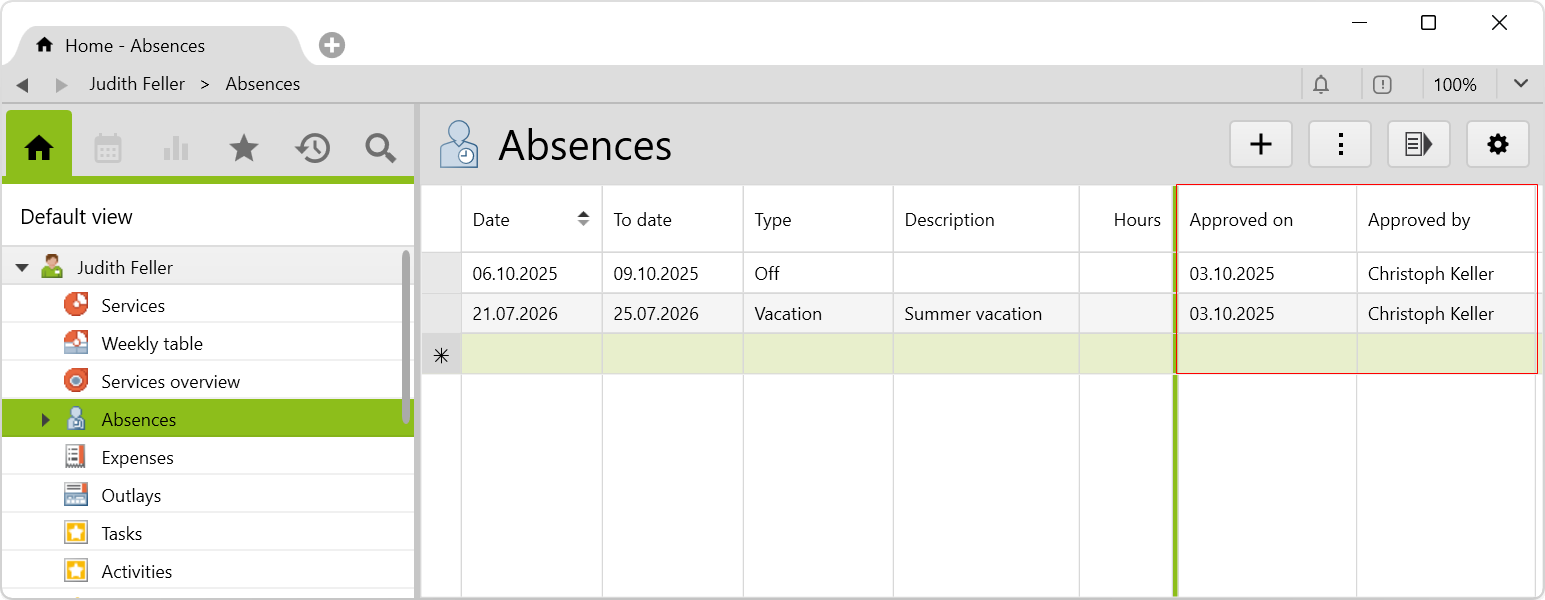
Task: Collapse the Judith Feller tree node
Action: 22,268
